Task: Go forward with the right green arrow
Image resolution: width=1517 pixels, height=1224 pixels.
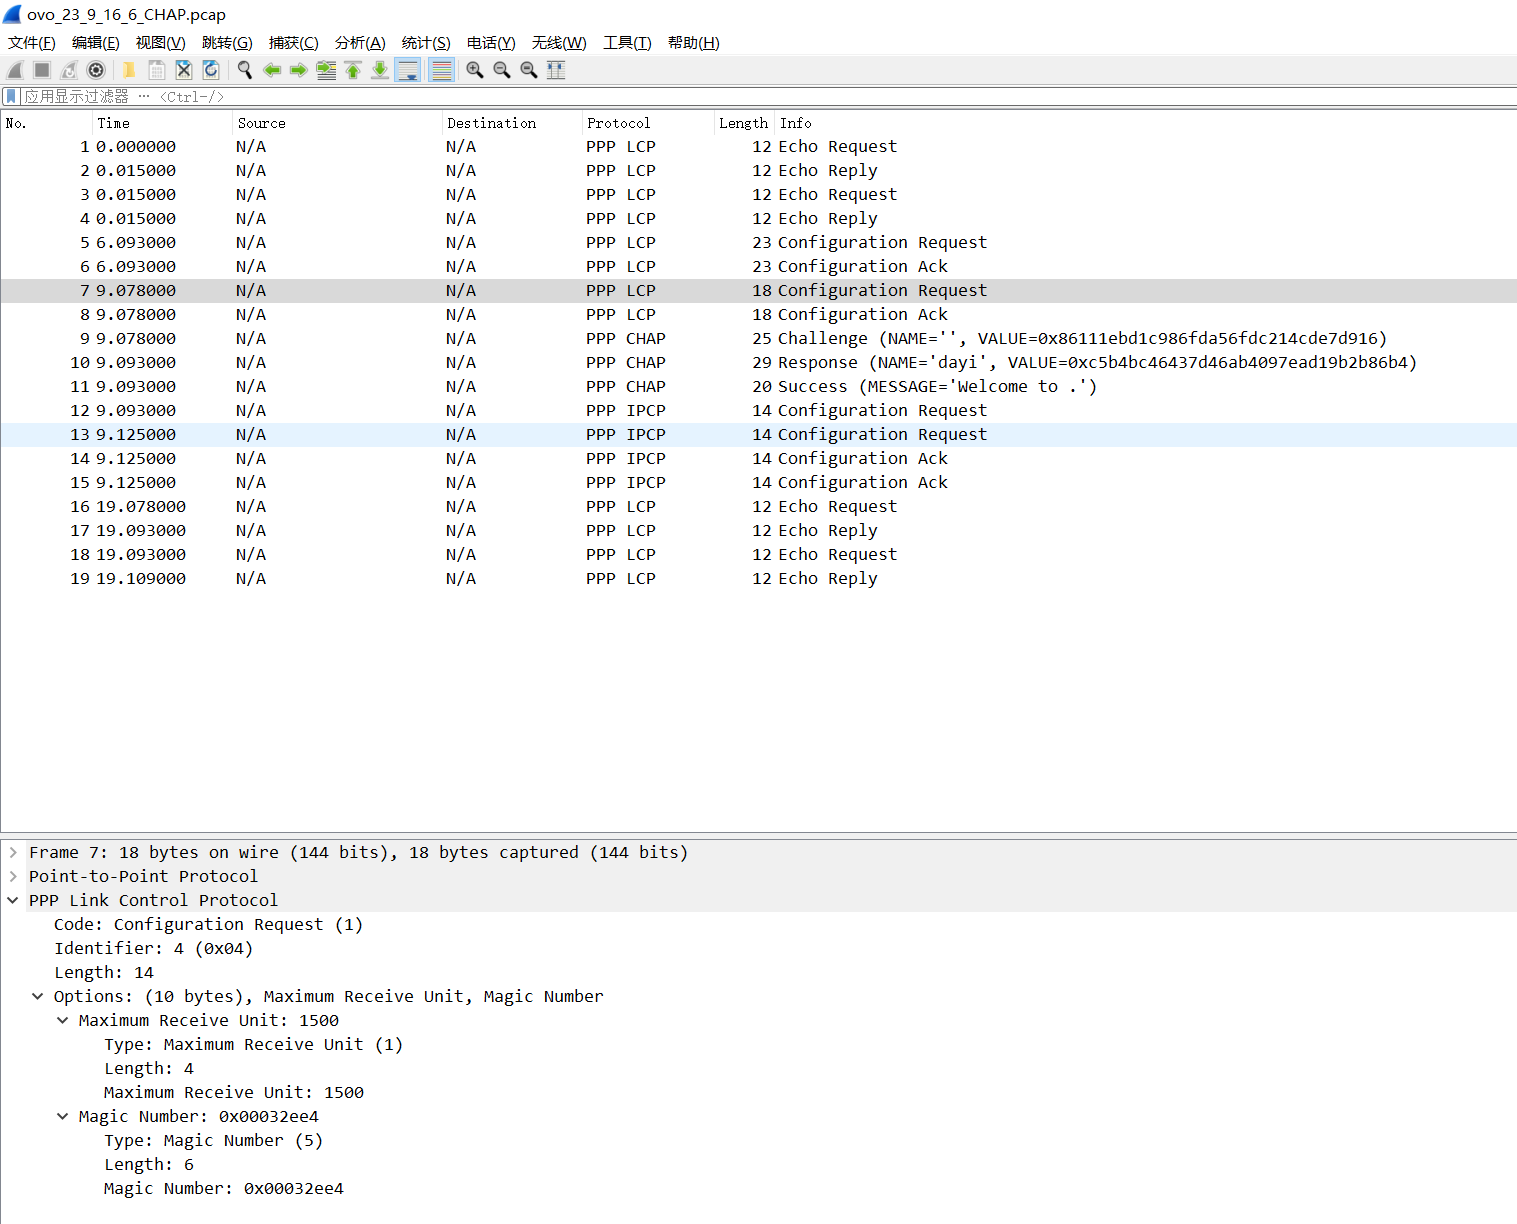Action: coord(298,70)
